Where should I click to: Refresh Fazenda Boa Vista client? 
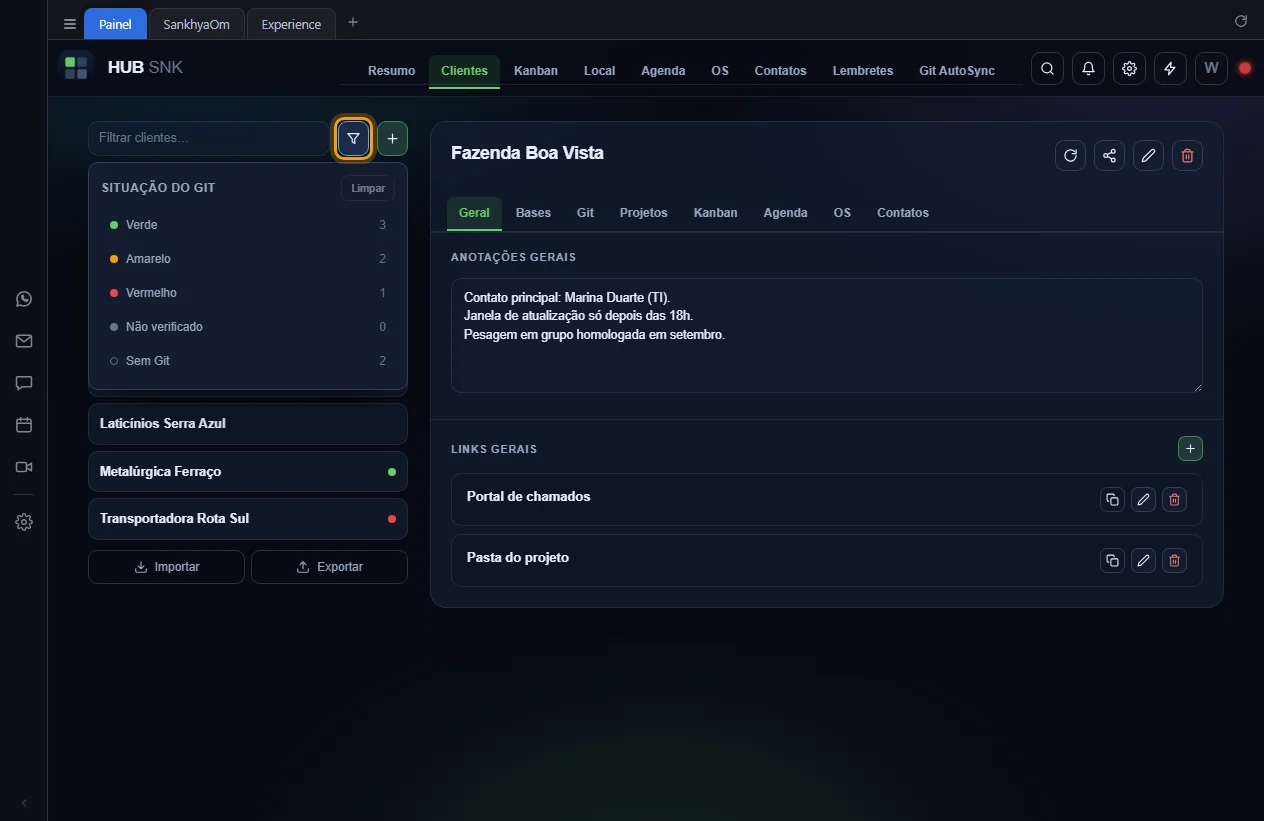1070,155
